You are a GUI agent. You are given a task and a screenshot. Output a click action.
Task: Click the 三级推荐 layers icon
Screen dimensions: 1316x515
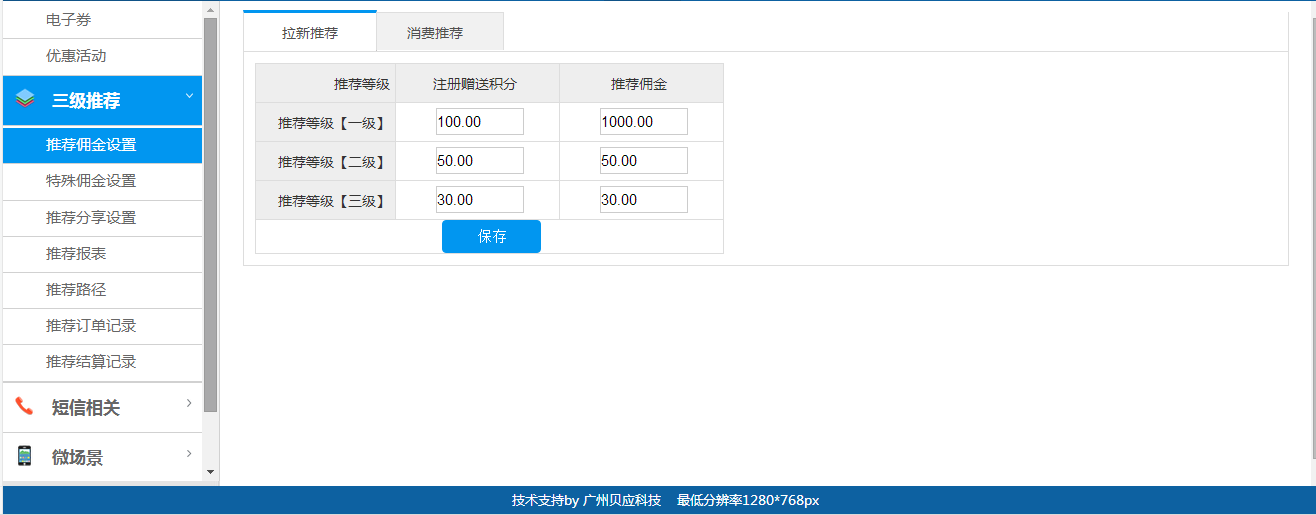[25, 99]
